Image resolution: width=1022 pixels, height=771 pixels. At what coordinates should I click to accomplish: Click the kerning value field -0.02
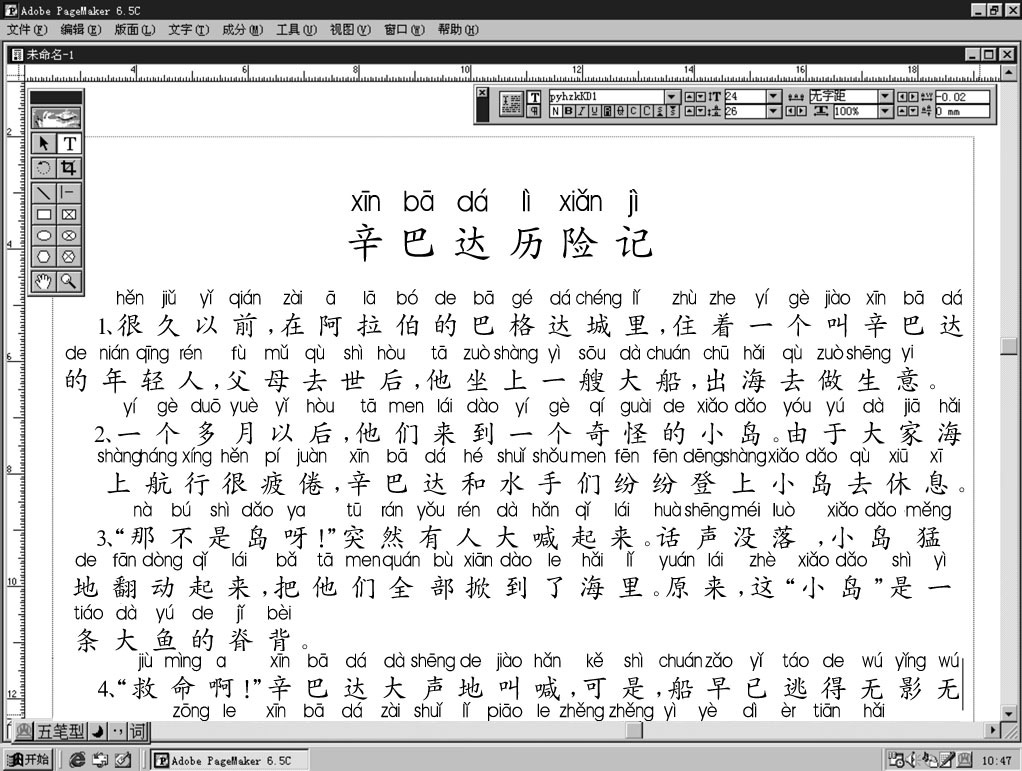coord(962,96)
